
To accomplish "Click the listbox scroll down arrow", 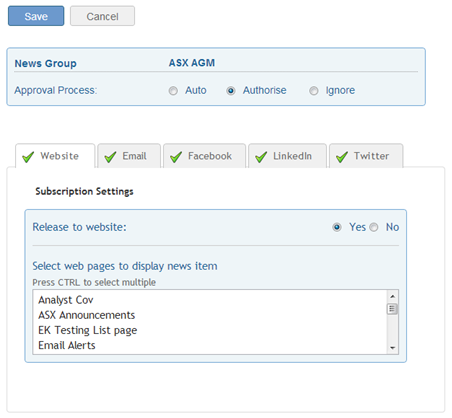I will (x=392, y=348).
